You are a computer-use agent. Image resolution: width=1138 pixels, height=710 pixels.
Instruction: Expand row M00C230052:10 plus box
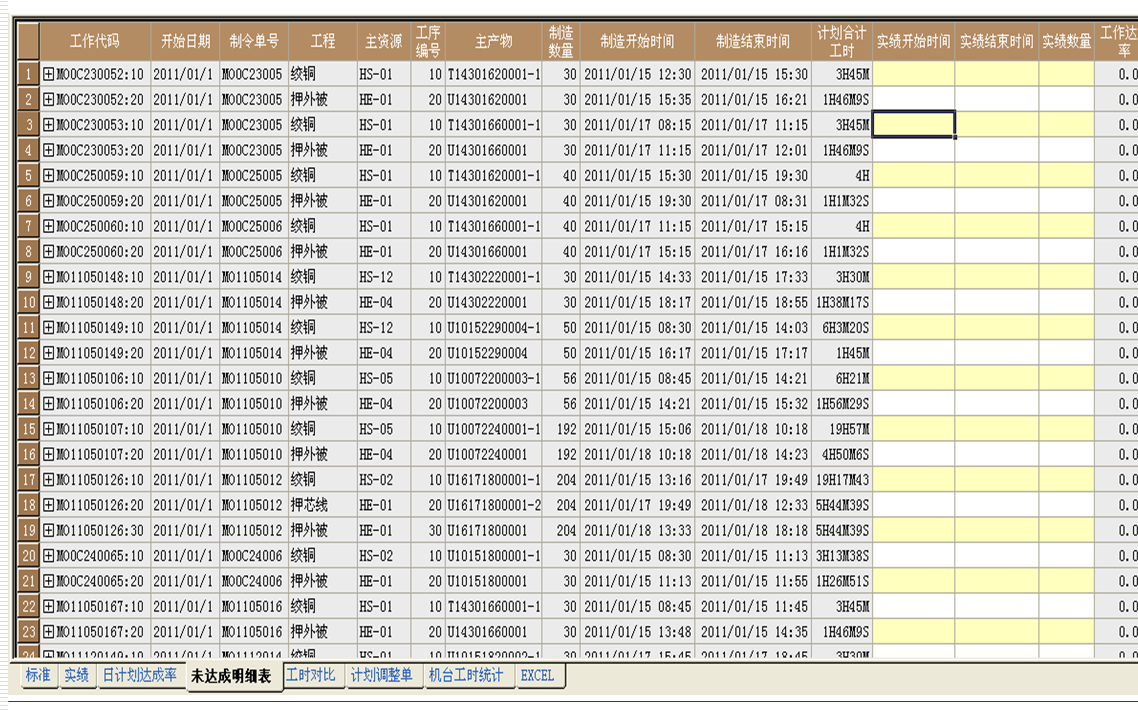pos(49,74)
